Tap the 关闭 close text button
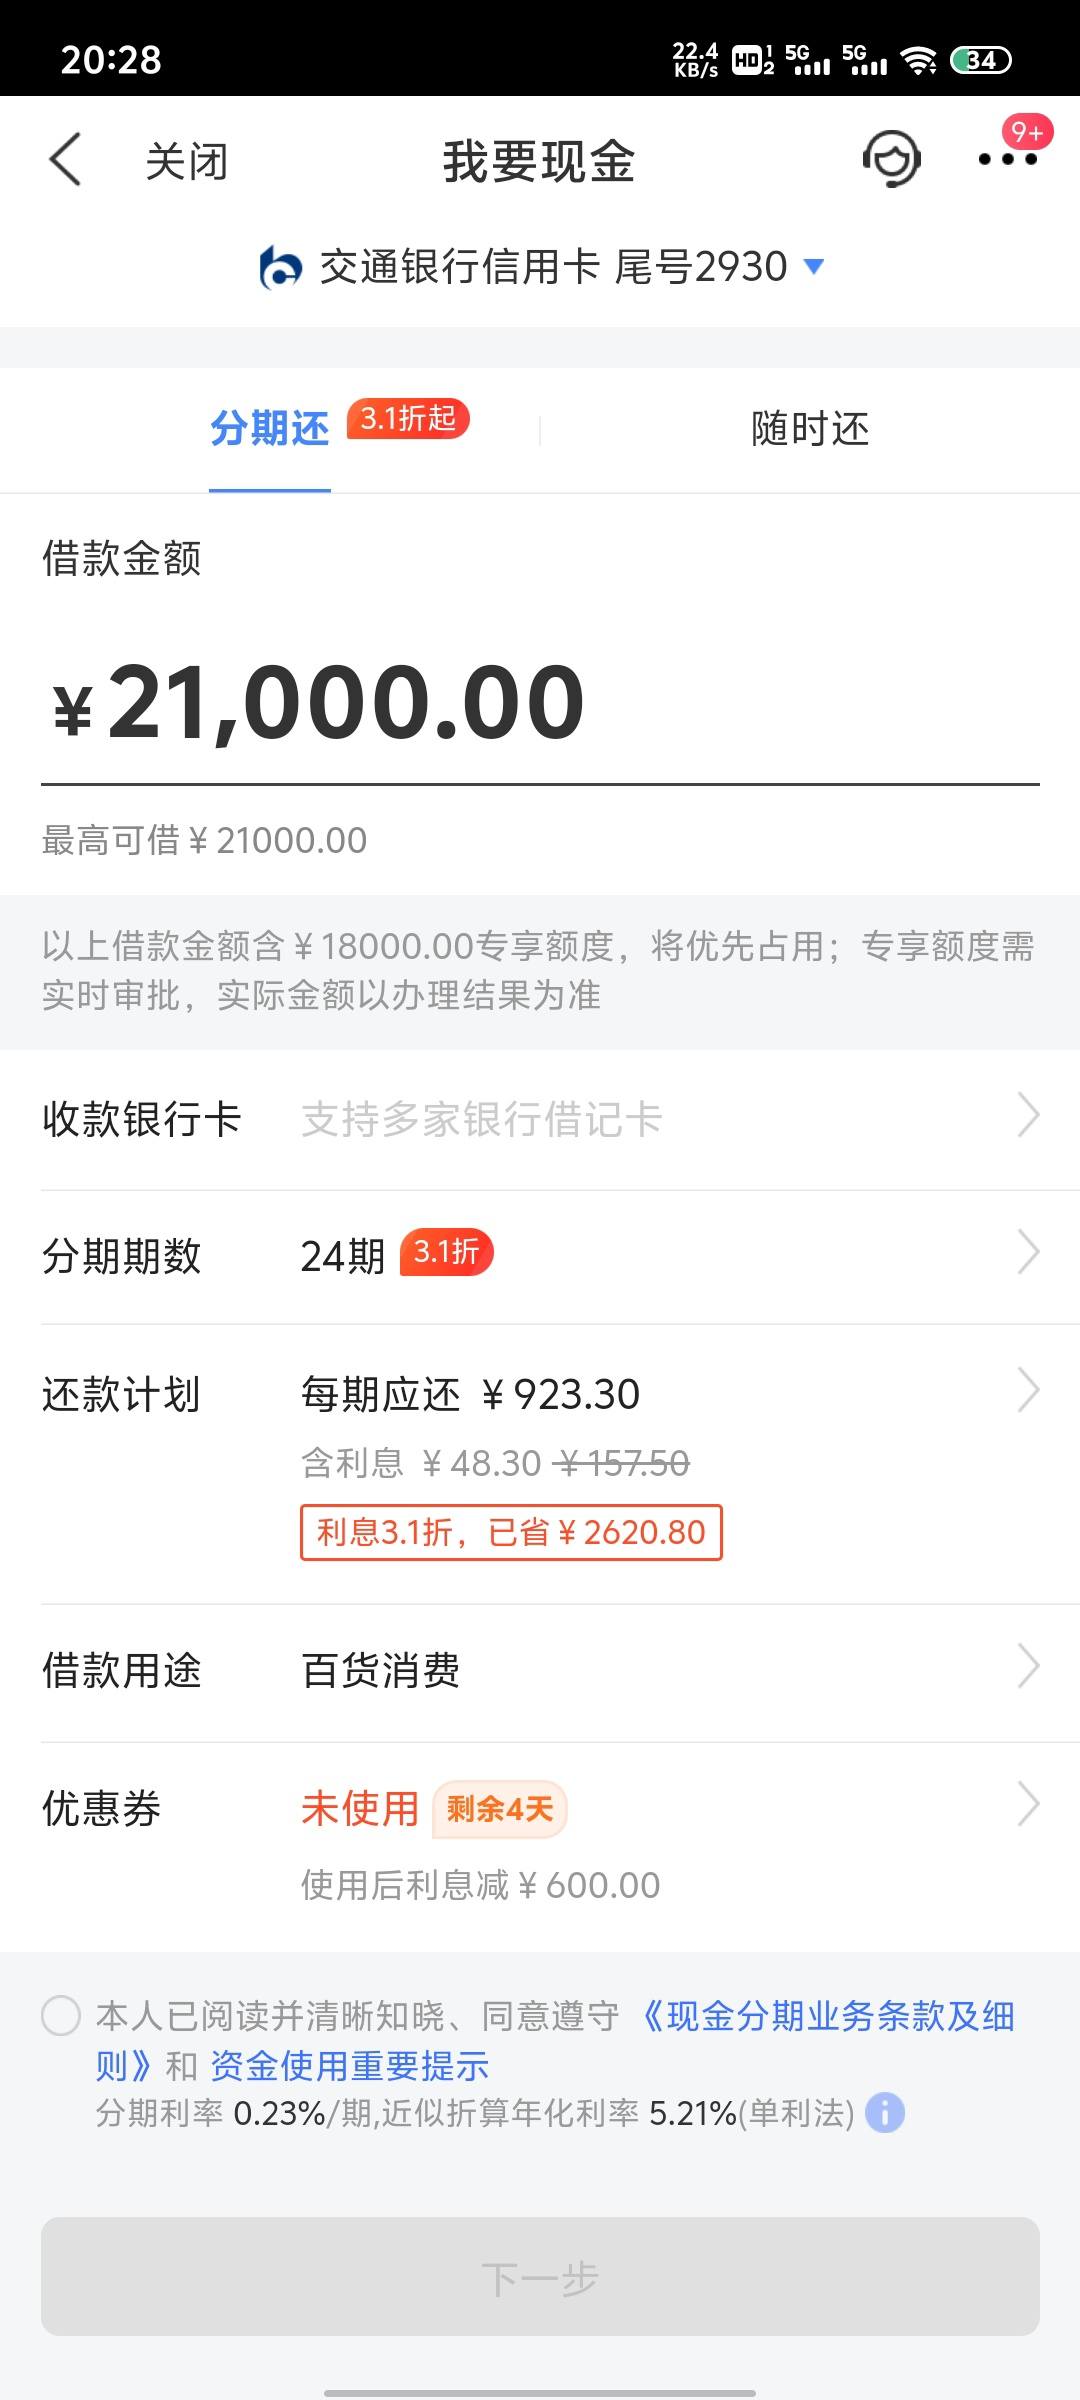 pyautogui.click(x=187, y=161)
